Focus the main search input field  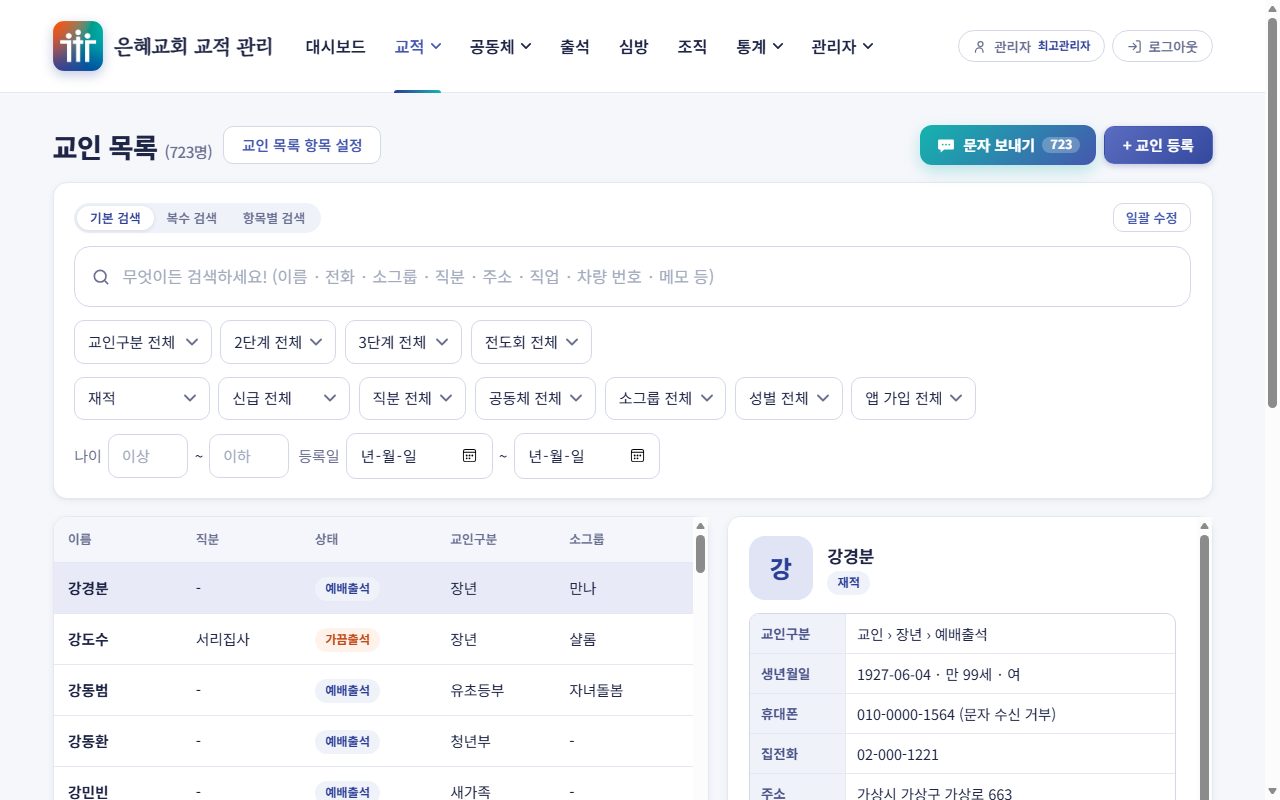pyautogui.click(x=632, y=276)
